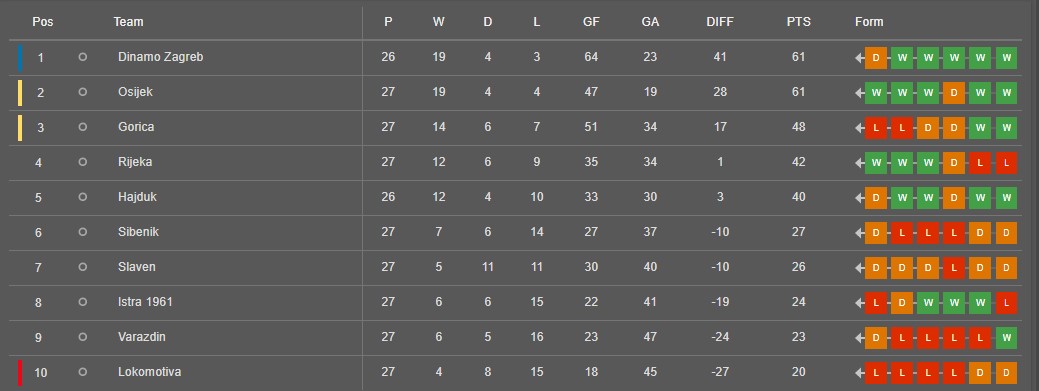Click the Form column header

point(869,22)
